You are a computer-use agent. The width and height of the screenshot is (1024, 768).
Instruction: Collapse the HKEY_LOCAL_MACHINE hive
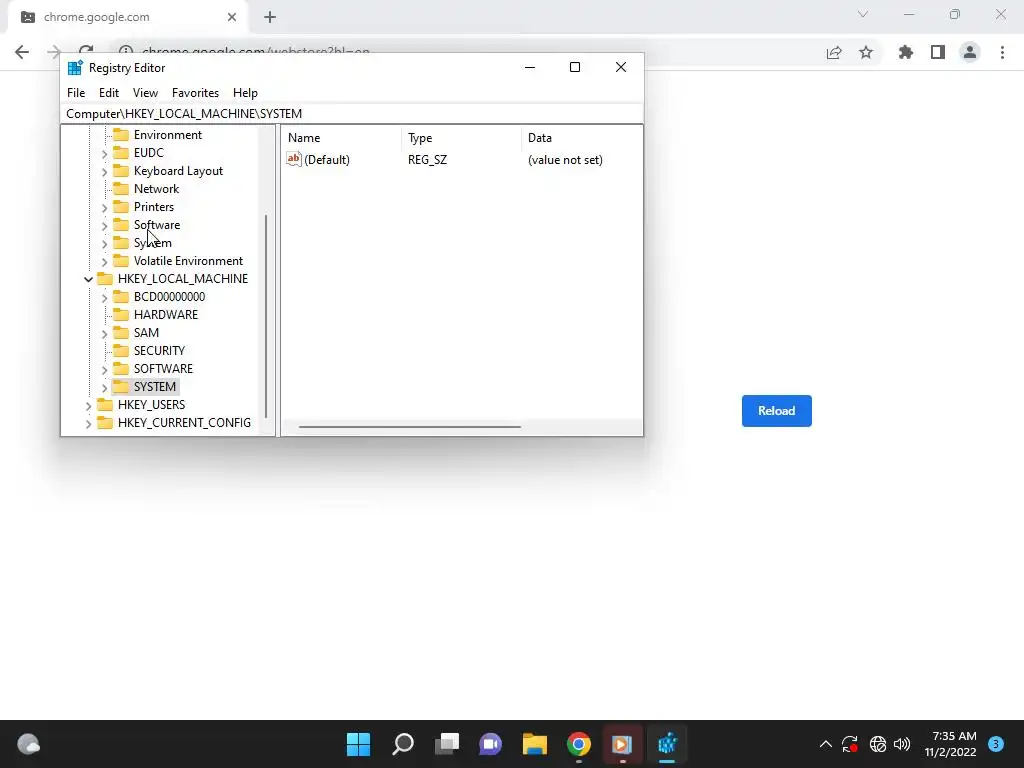click(88, 279)
